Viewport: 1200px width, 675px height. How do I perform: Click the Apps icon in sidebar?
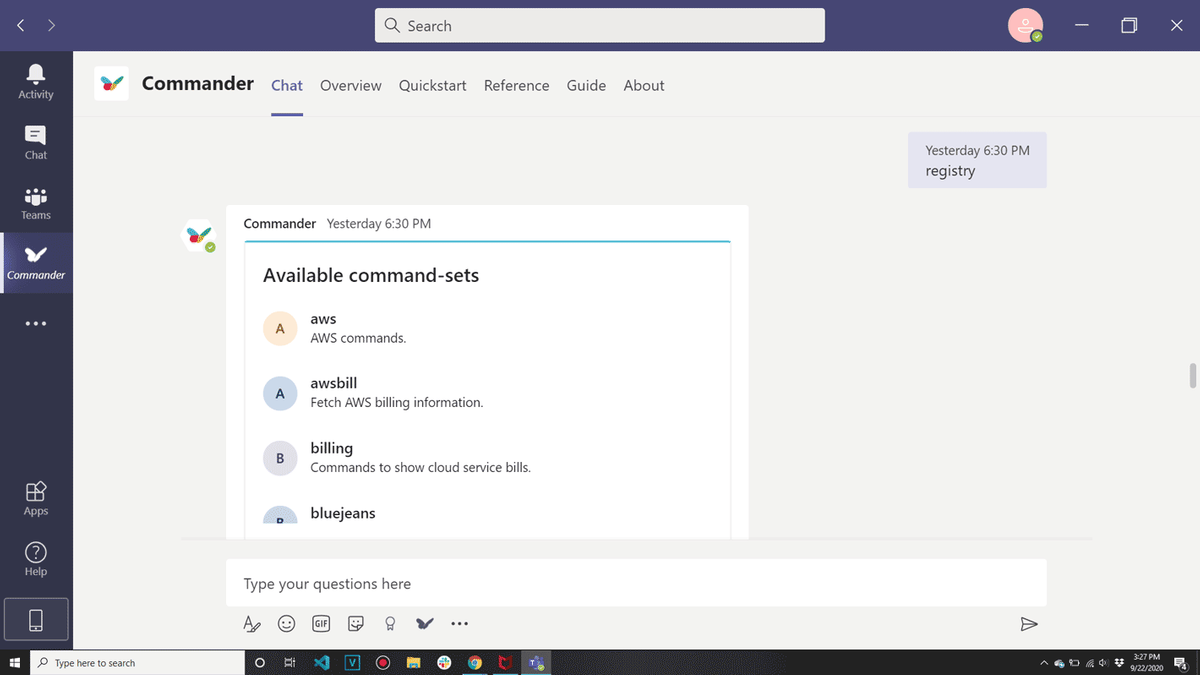tap(36, 498)
